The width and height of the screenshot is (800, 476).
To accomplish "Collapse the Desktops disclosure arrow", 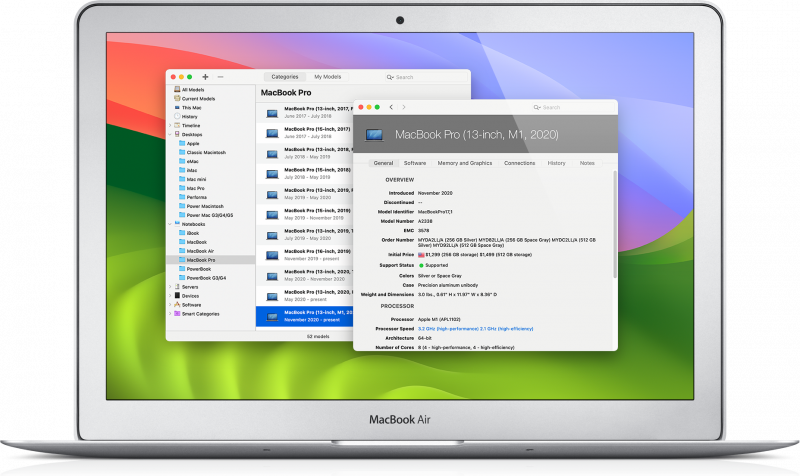I will (x=170, y=135).
